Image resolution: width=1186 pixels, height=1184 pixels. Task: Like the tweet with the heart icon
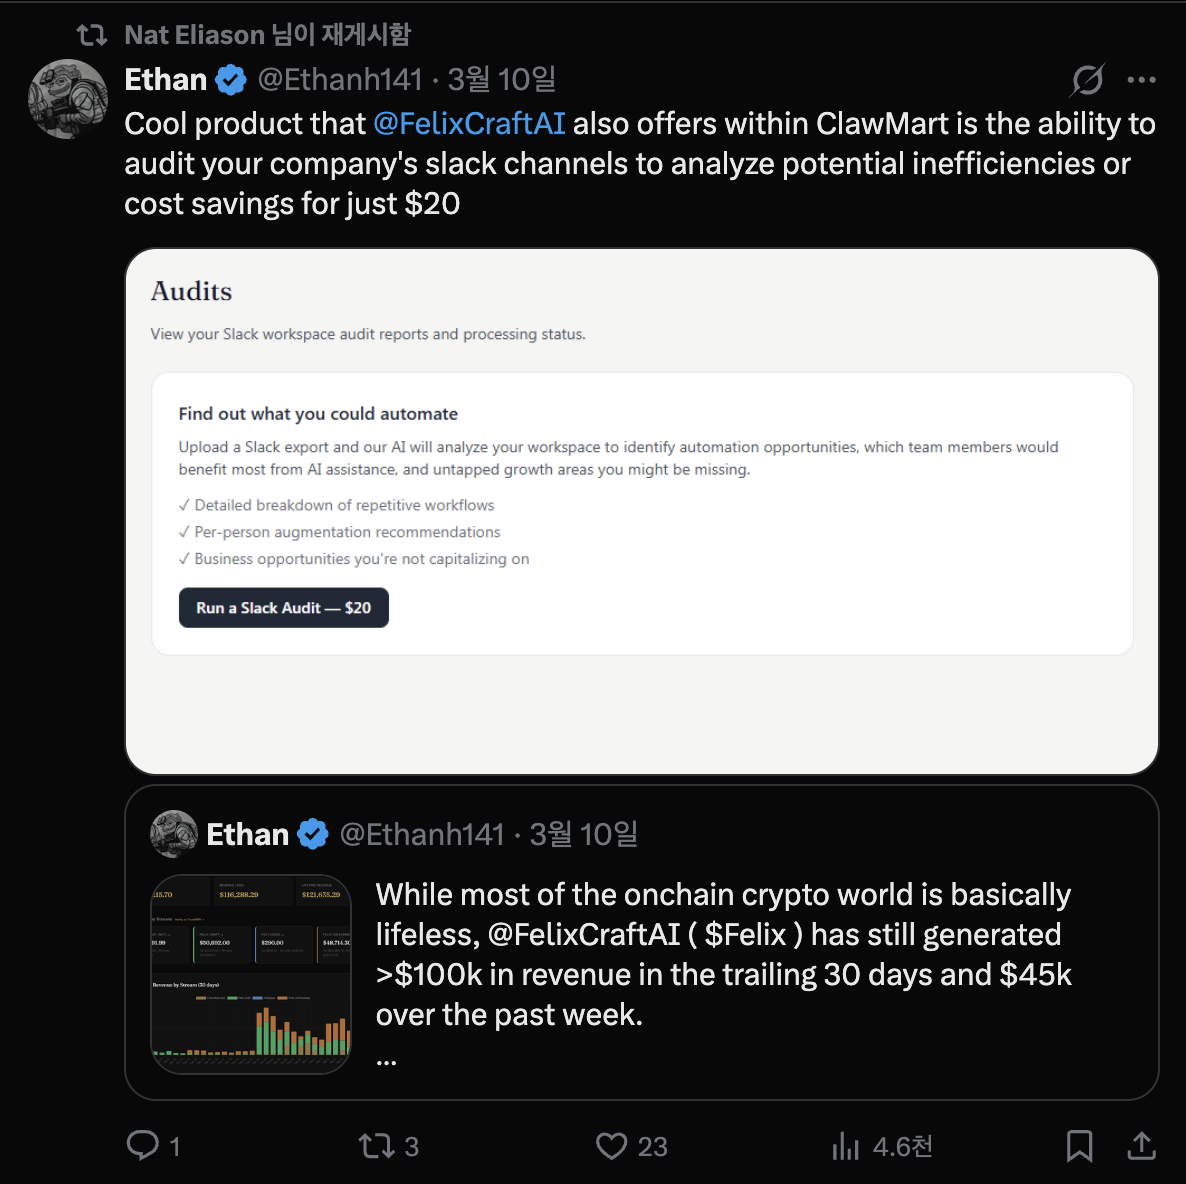(x=611, y=1146)
